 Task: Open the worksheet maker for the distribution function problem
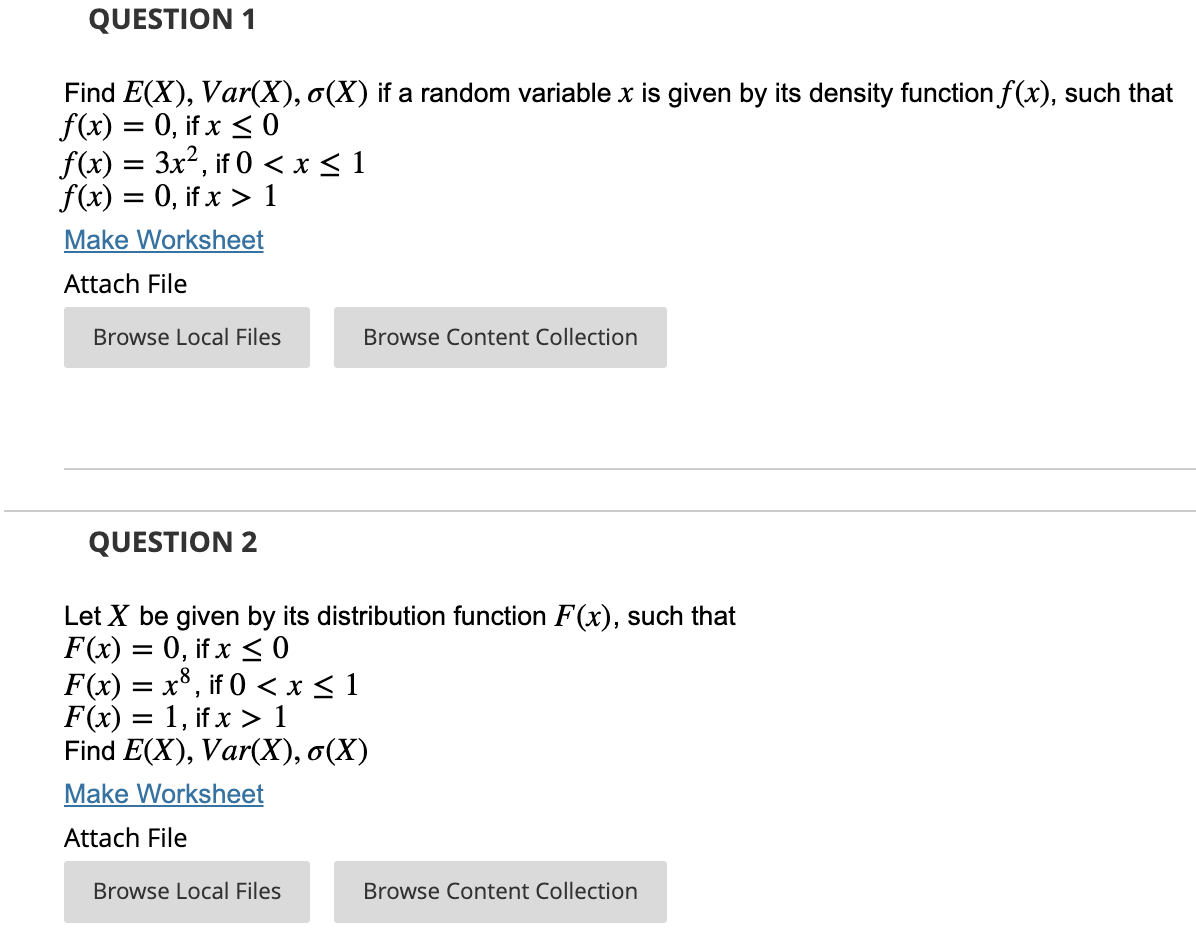[x=163, y=794]
